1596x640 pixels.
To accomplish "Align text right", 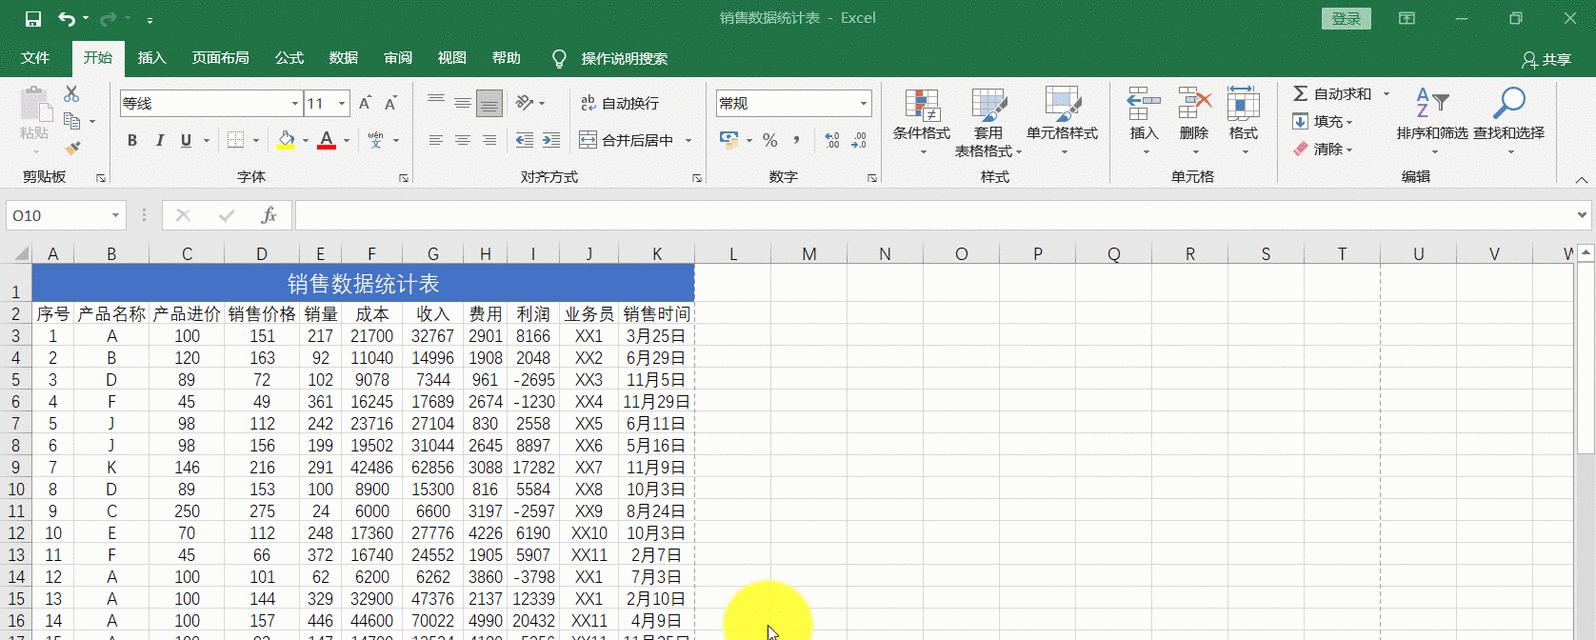I will 489,141.
